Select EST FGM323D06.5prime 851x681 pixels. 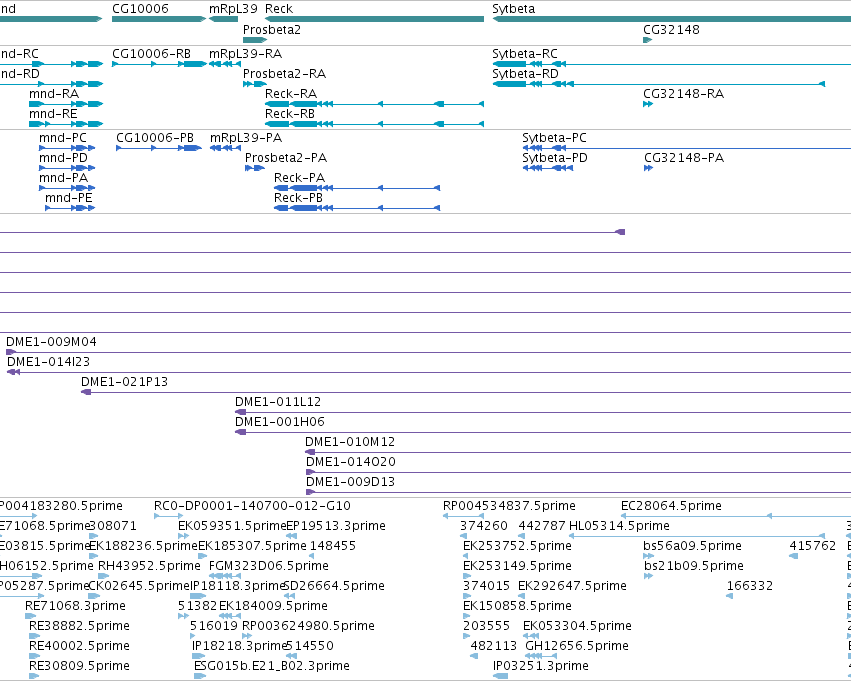(269, 565)
